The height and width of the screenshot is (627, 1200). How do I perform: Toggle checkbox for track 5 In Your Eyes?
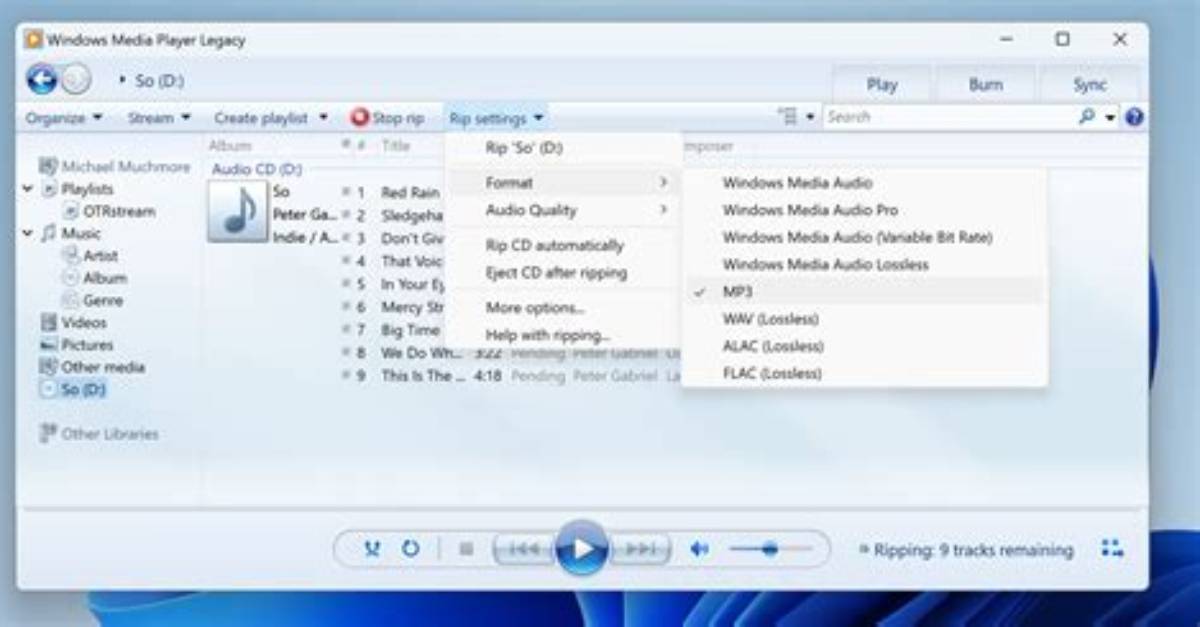tap(347, 284)
